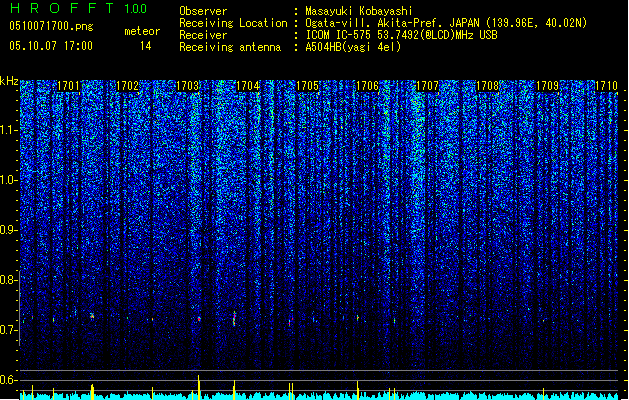Click the 0.6 kHz axis tick label
Image resolution: width=629 pixels, height=400 pixels.
[9, 380]
